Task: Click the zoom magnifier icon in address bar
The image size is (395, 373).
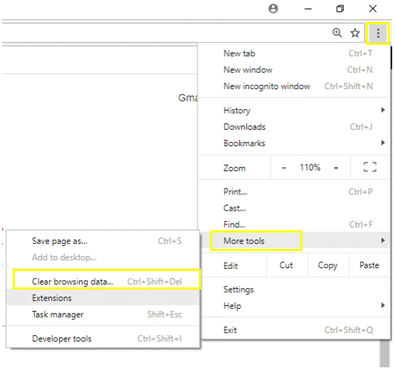Action: click(x=337, y=33)
